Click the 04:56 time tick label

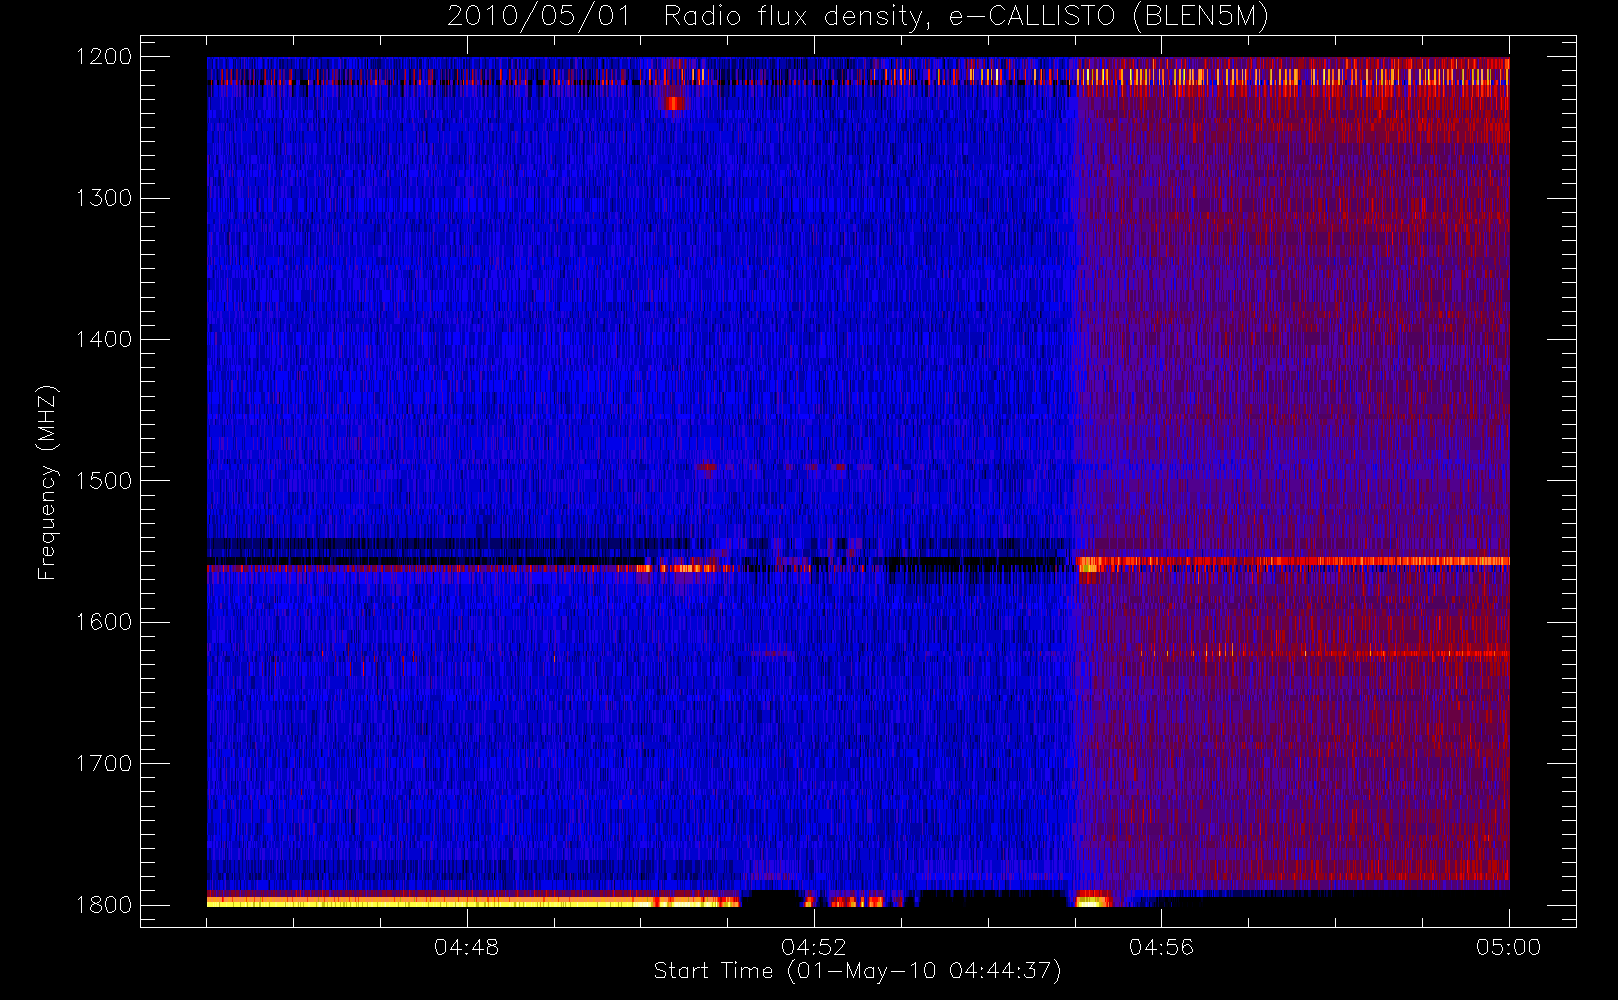pyautogui.click(x=1161, y=947)
